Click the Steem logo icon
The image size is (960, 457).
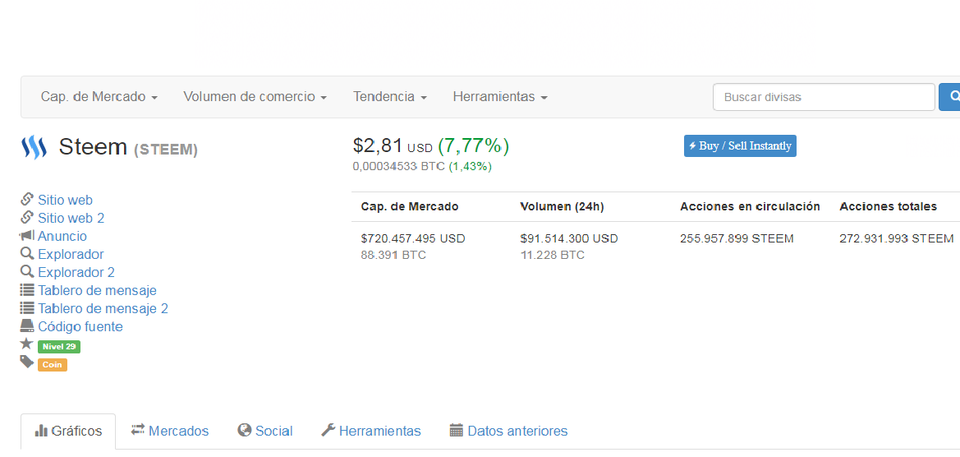tap(34, 148)
